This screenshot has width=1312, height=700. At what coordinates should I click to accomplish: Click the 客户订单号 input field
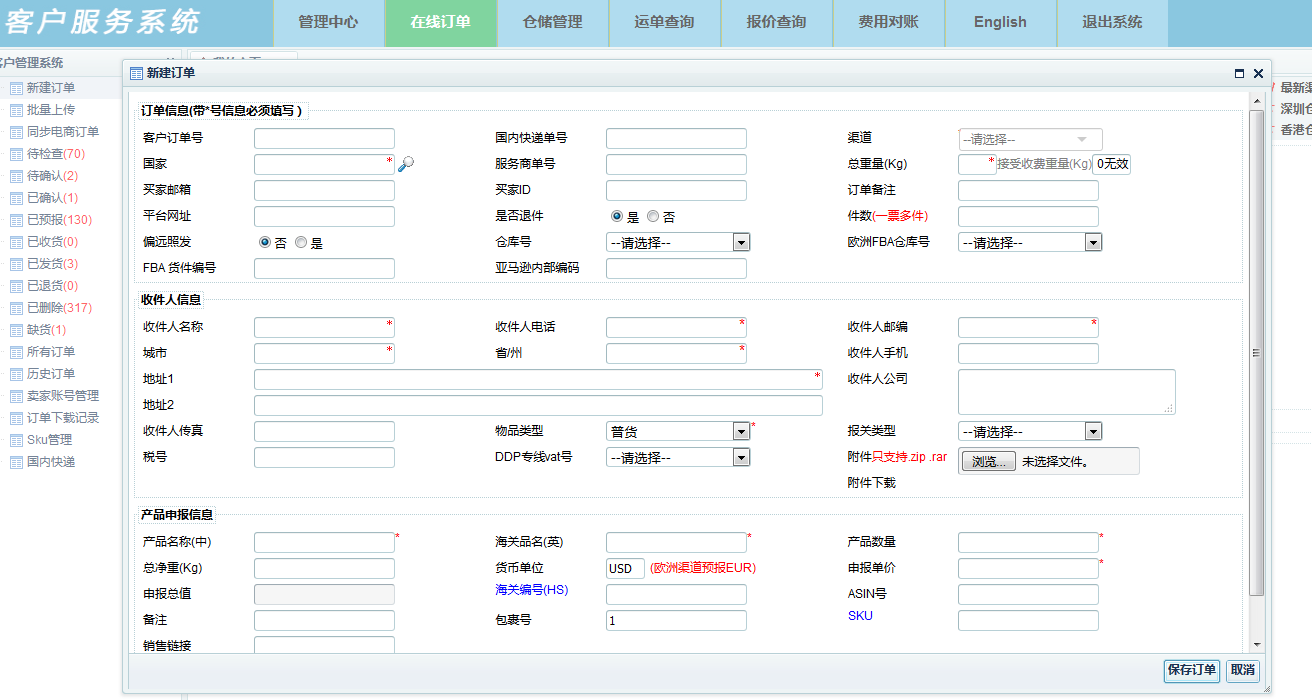click(x=324, y=139)
